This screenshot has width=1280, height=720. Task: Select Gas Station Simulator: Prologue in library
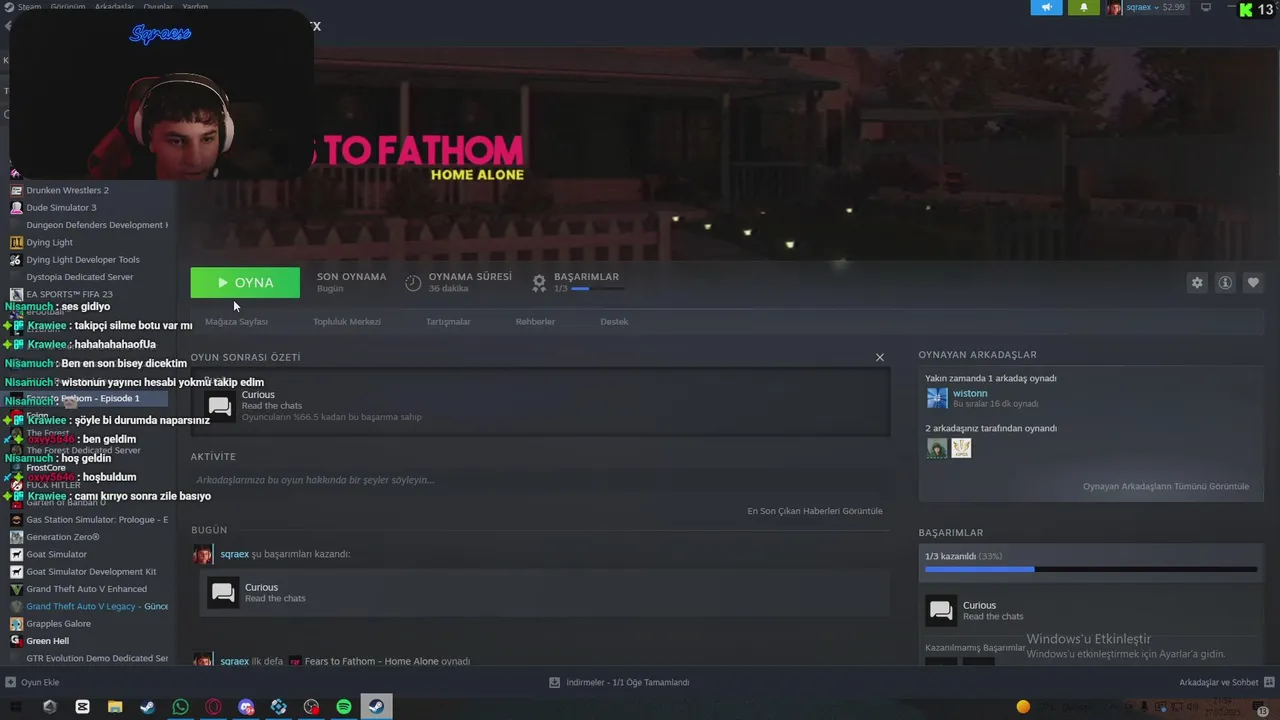pos(97,520)
